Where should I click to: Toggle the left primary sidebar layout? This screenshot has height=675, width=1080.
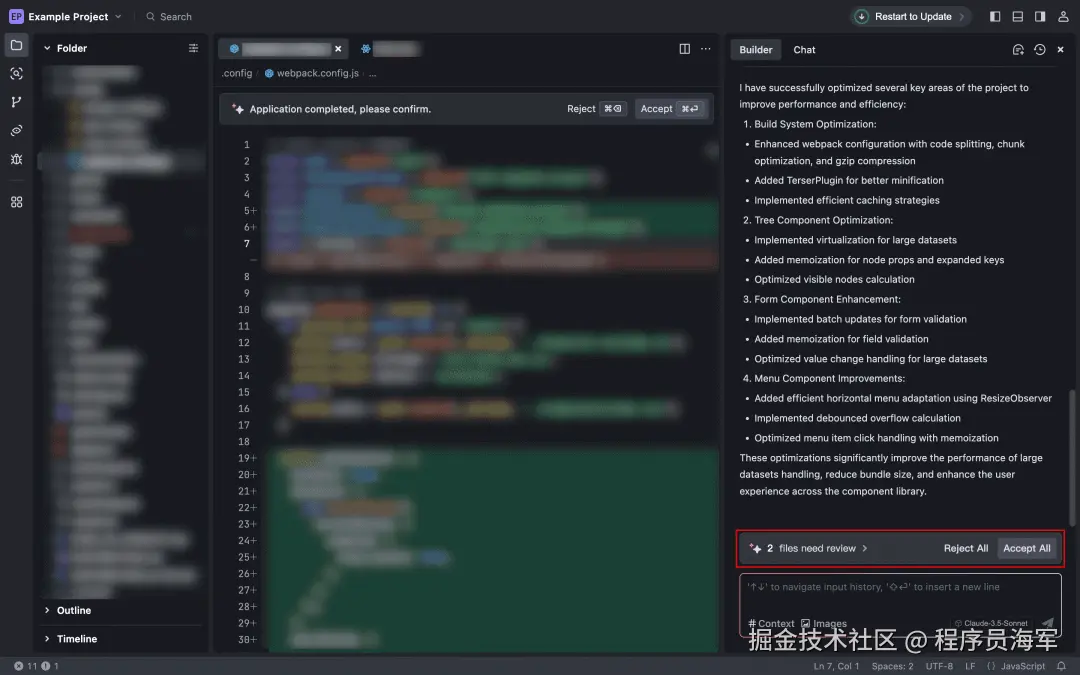pos(995,17)
